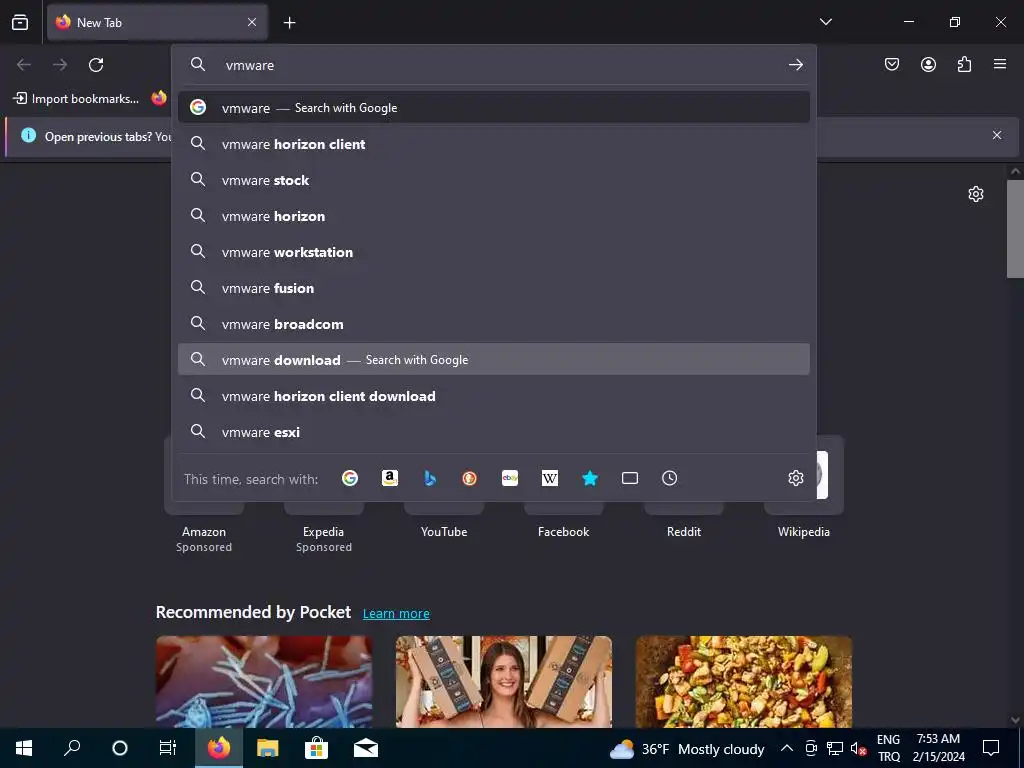1024x768 pixels.
Task: Open notification center on taskbar
Action: (991, 748)
